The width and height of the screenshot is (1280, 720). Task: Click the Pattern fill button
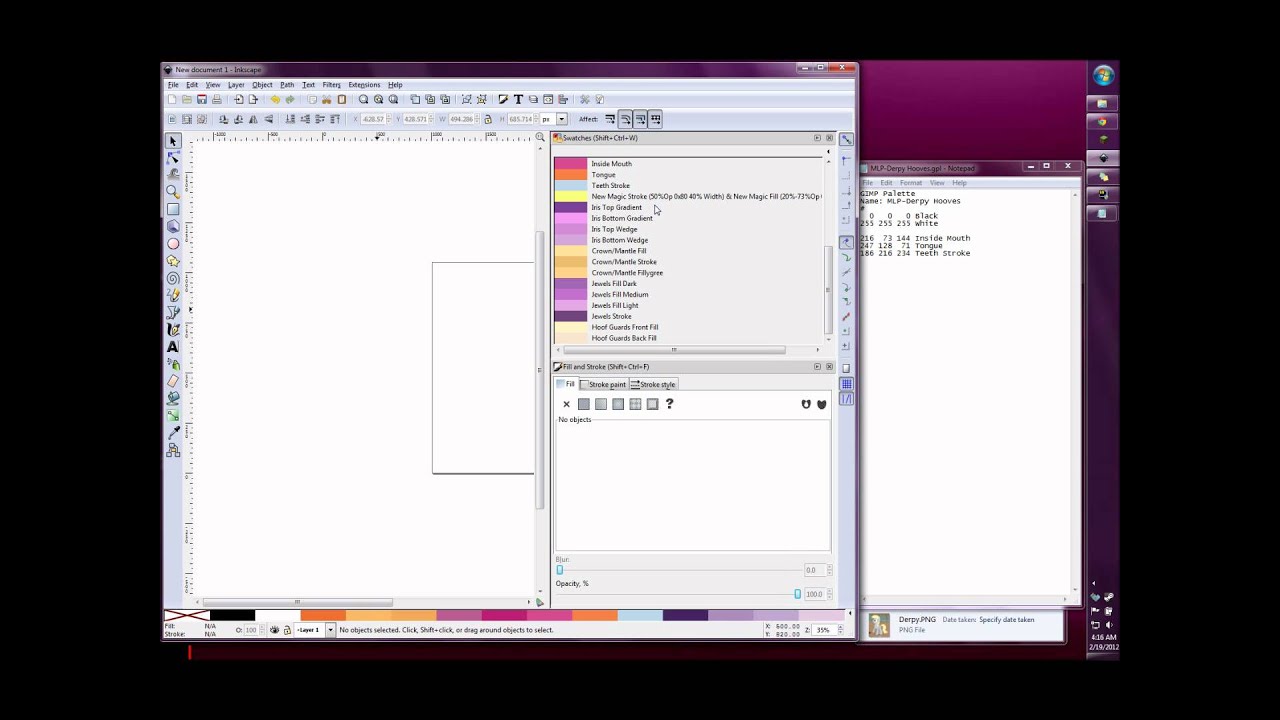(x=635, y=404)
